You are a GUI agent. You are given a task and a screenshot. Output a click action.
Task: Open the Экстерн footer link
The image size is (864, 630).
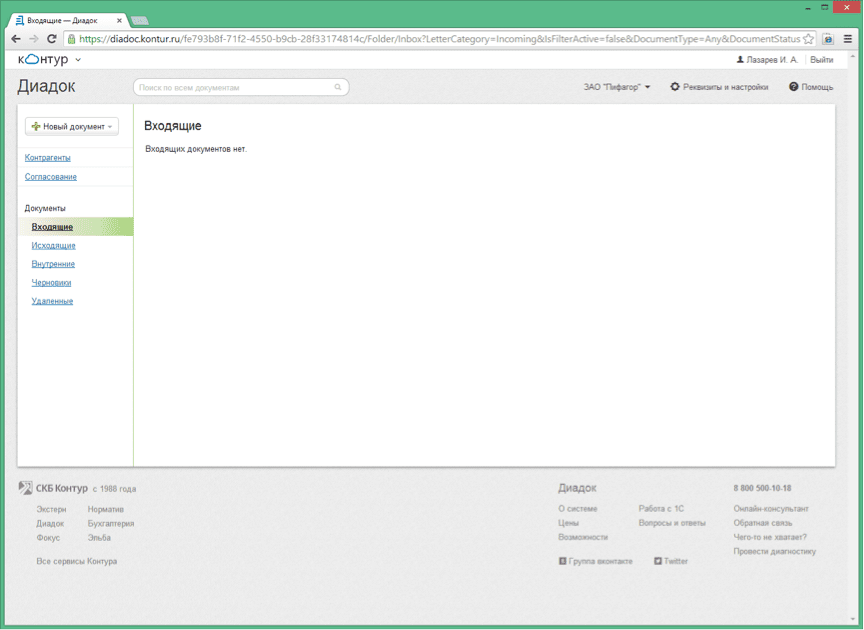(x=51, y=509)
